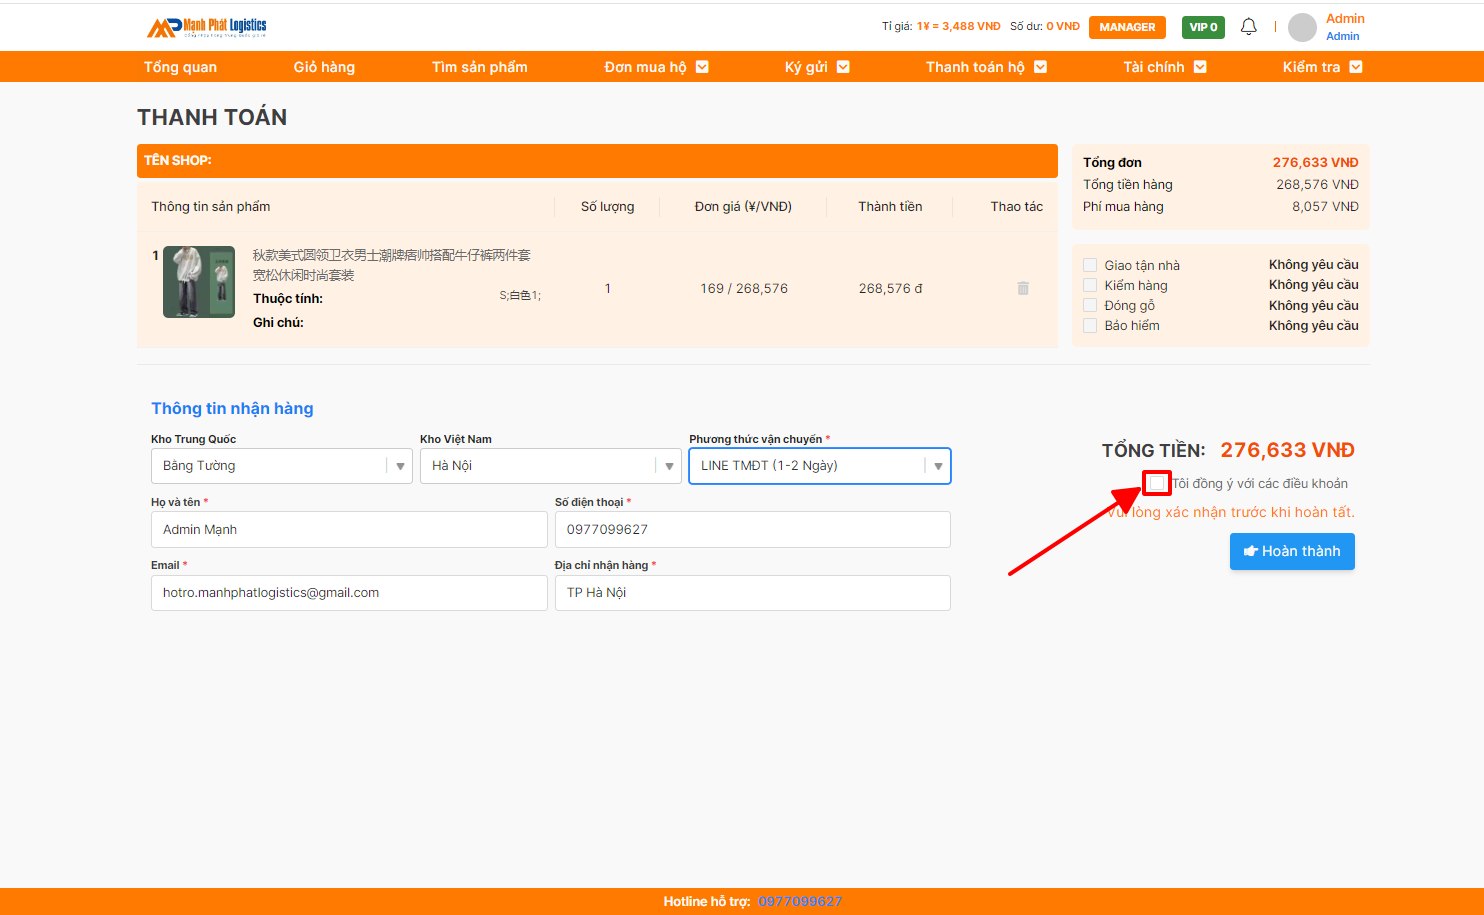Screen dimensions: 1484x915
Task: Click the Tài chính chevron icon
Action: tap(1200, 67)
